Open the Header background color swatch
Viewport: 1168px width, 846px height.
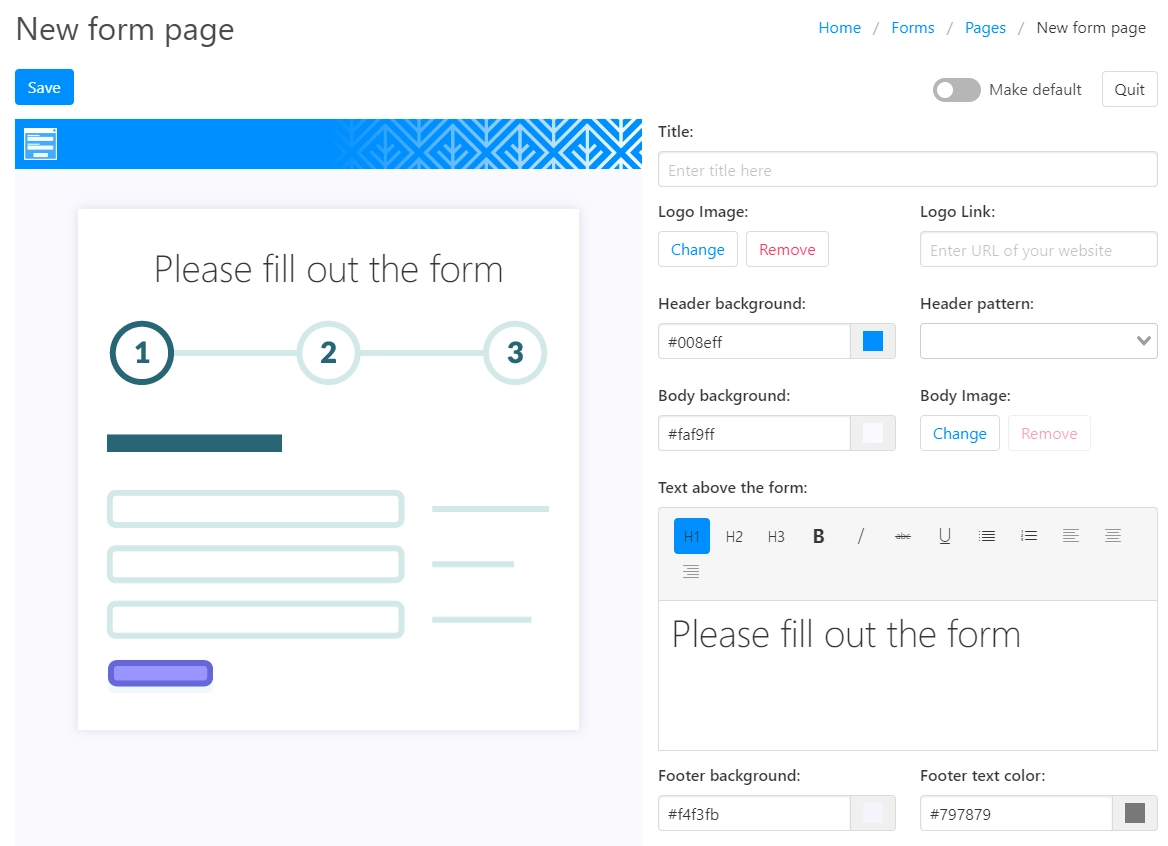click(x=873, y=341)
